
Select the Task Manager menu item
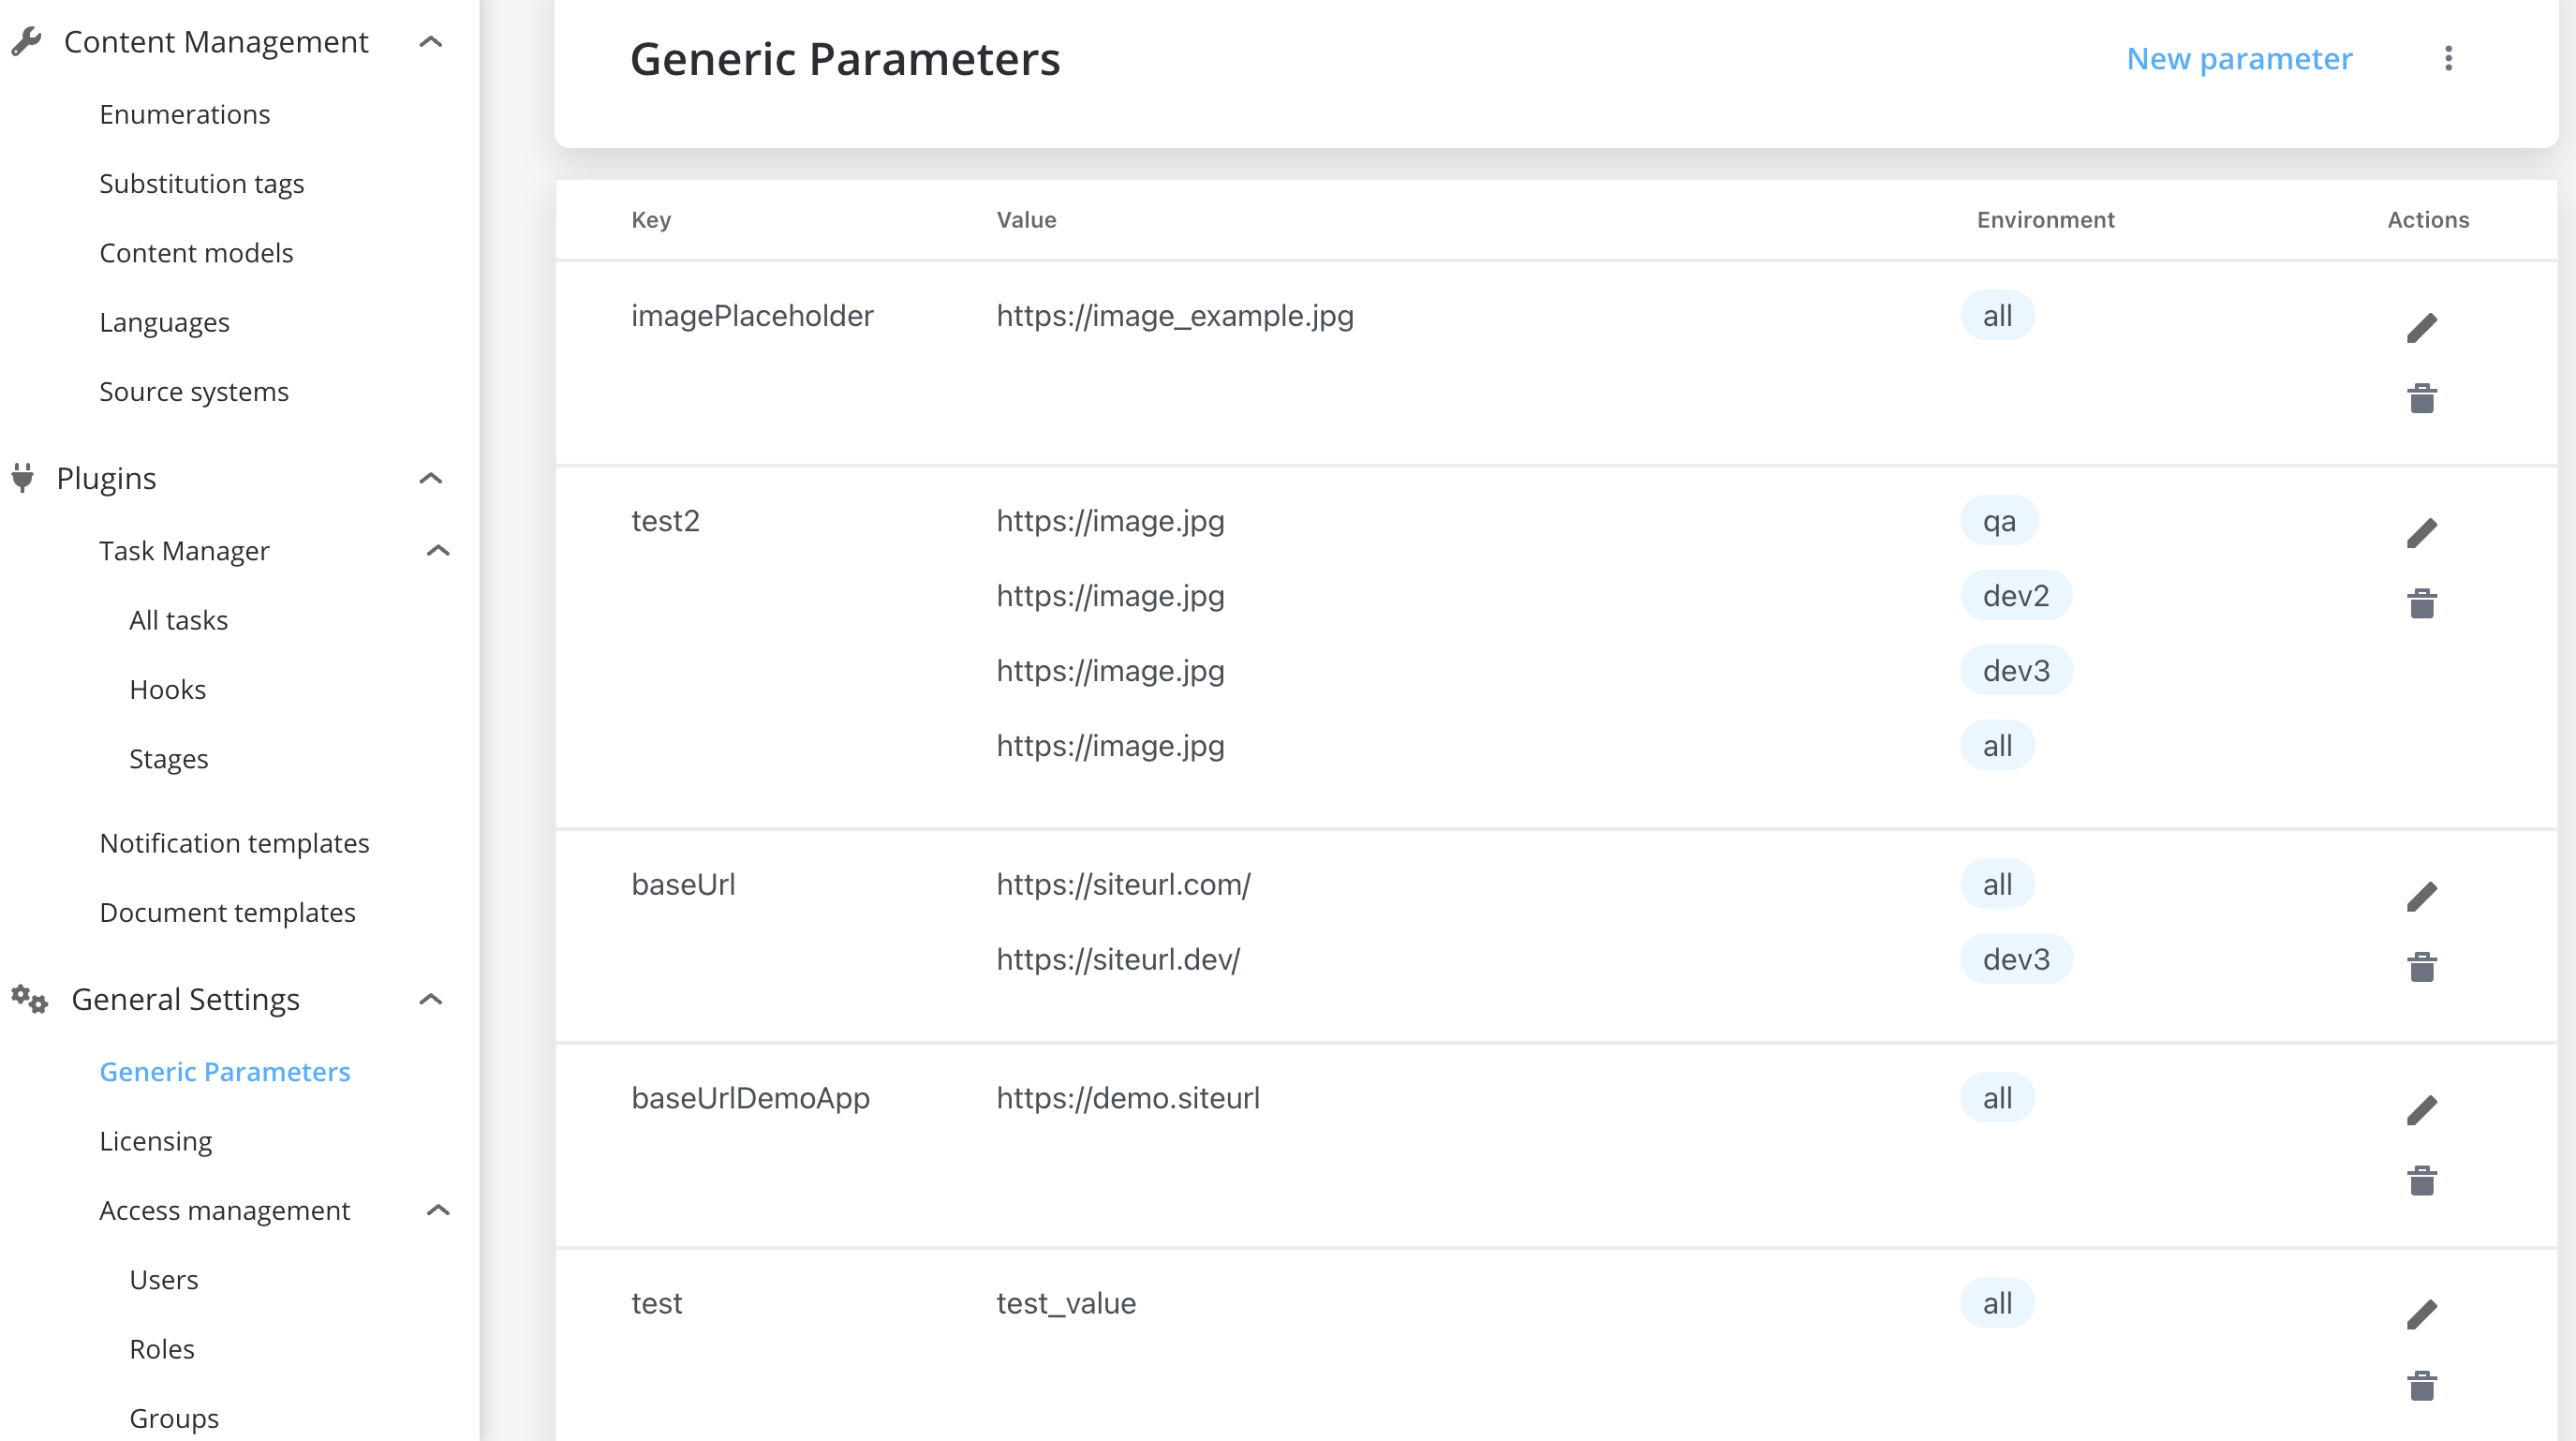[x=184, y=549]
